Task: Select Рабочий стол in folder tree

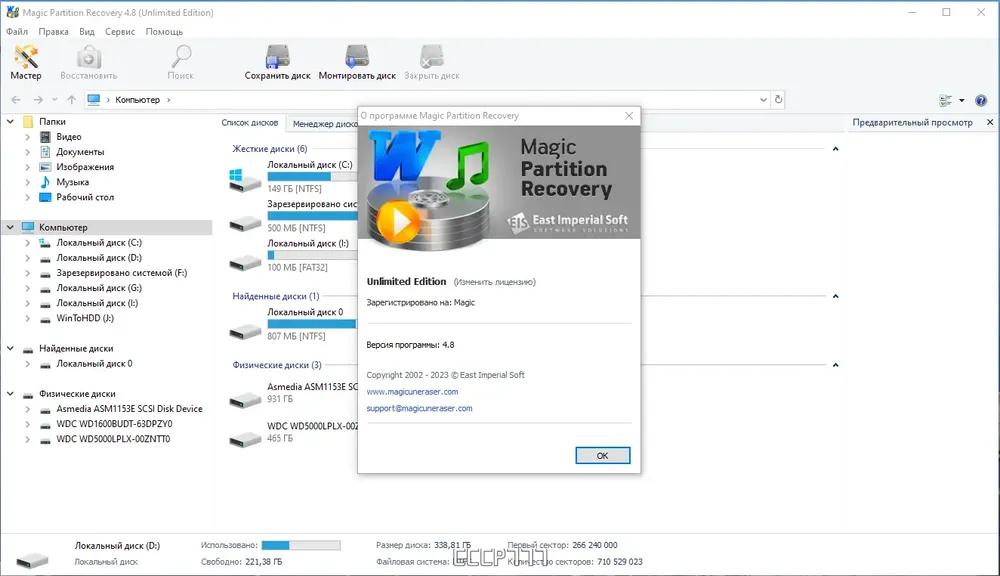Action: pos(85,197)
